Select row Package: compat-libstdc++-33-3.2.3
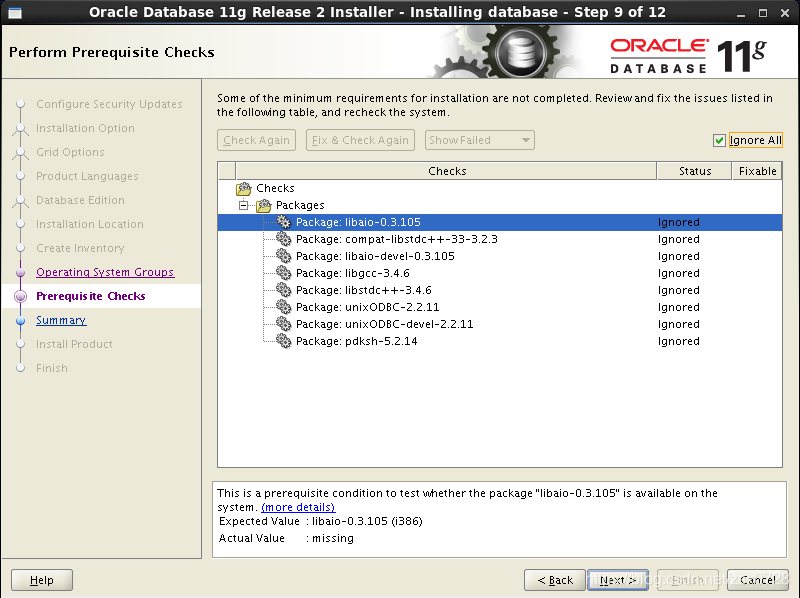Viewport: 800px width, 598px height. [x=500, y=239]
